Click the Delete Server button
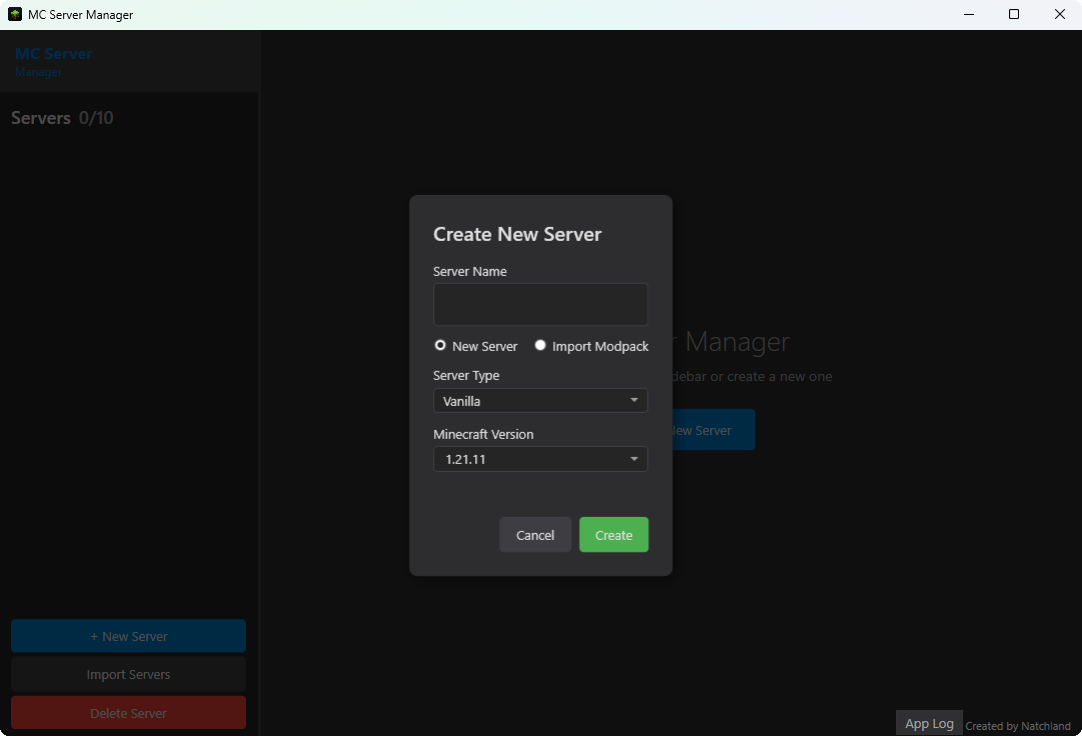The height and width of the screenshot is (736, 1082). (x=128, y=712)
